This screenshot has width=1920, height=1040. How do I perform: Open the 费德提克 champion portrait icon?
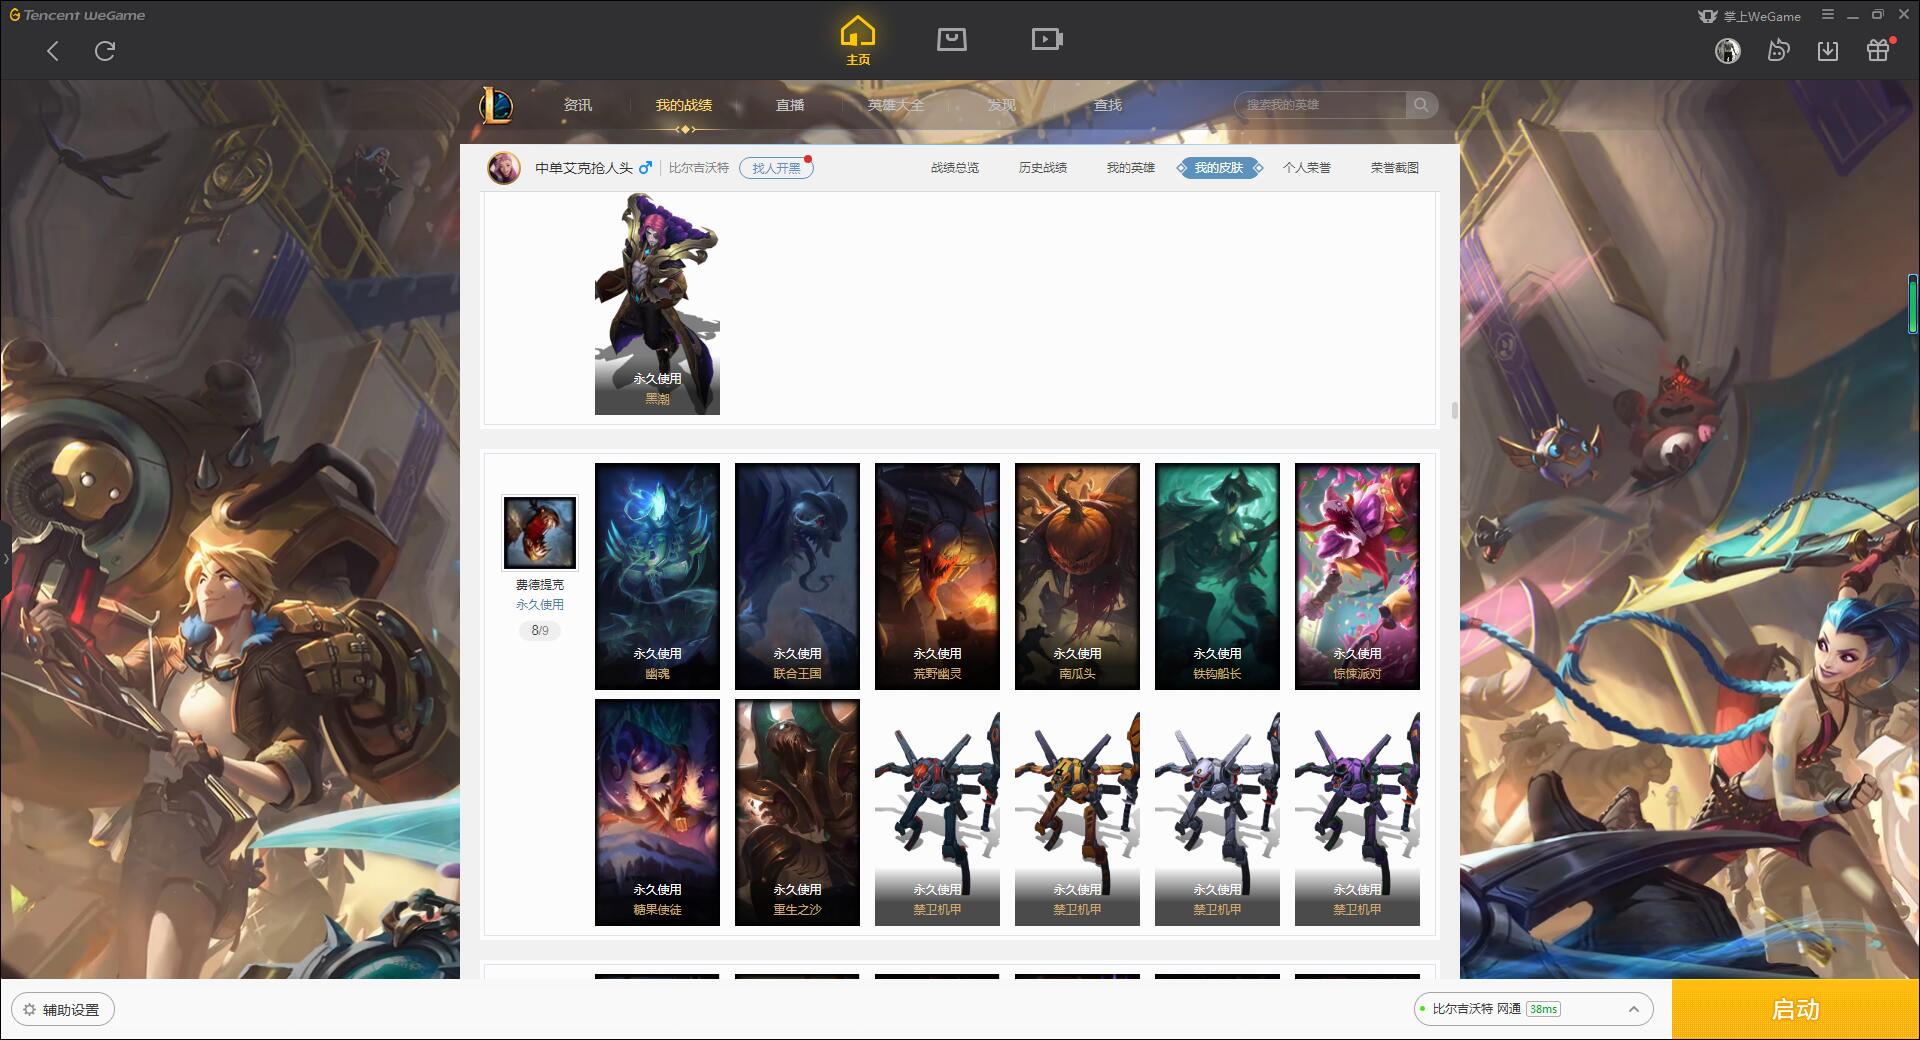[539, 533]
